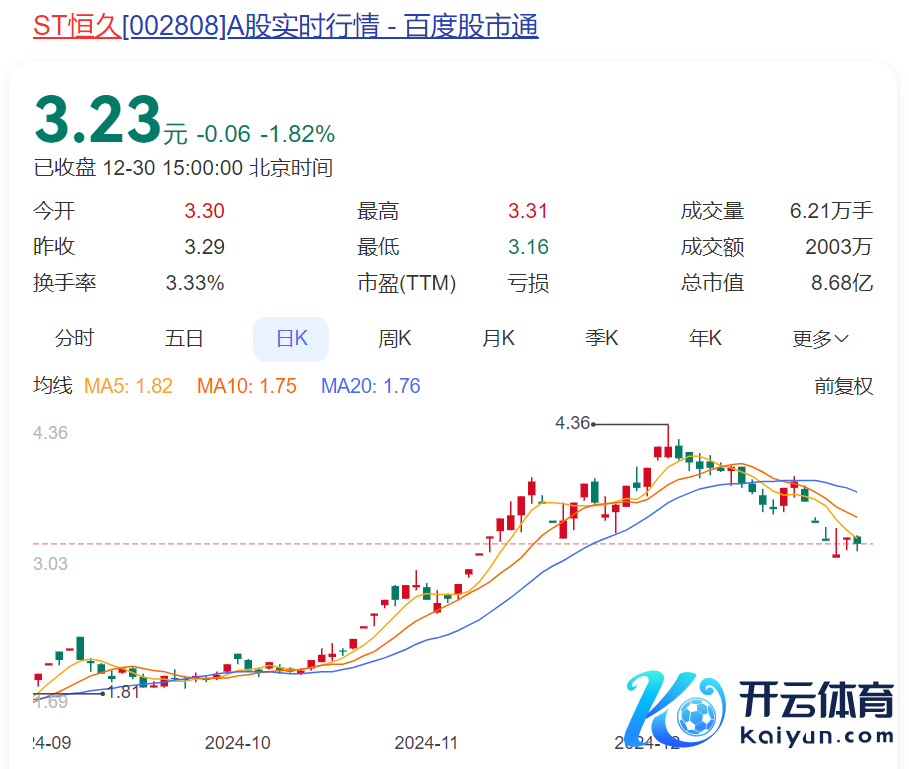Click the 2024-11 date axis label
The image size is (909, 769).
pyautogui.click(x=427, y=743)
